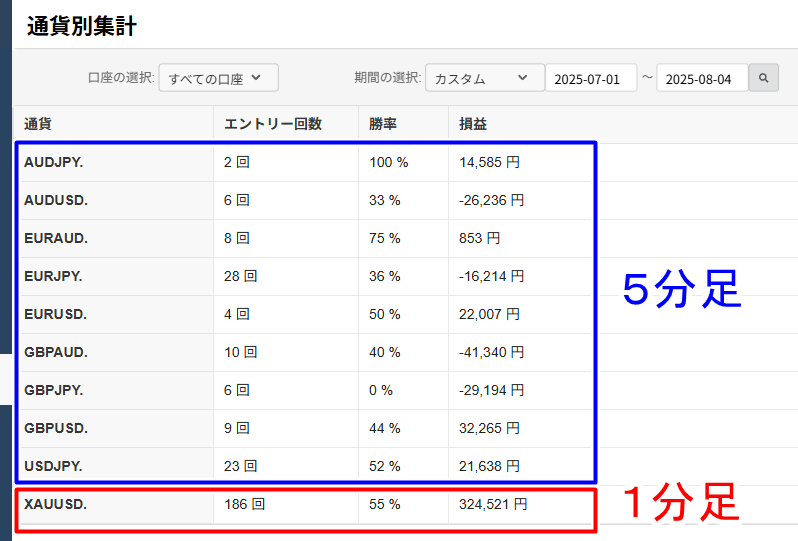Select the GBPUSD. row
The width and height of the screenshot is (798, 541).
click(x=305, y=428)
